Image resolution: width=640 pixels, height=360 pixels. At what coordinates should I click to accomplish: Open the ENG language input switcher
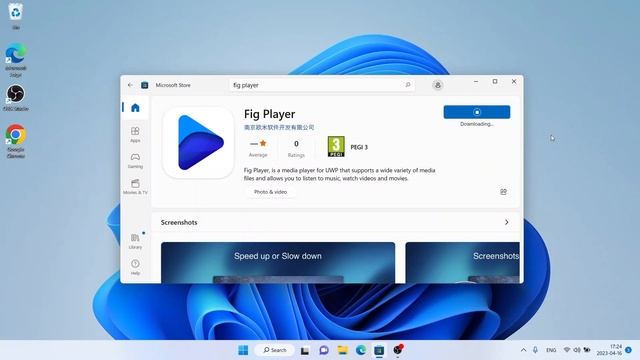point(551,350)
